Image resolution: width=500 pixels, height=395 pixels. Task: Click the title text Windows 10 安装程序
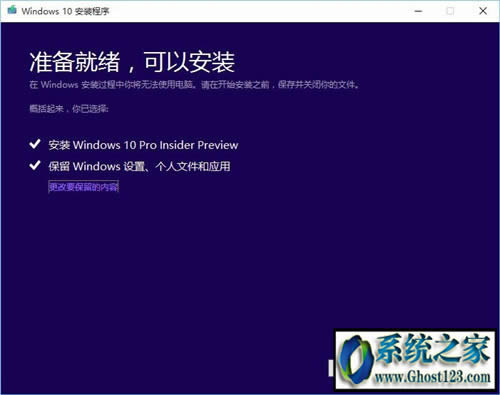click(65, 11)
